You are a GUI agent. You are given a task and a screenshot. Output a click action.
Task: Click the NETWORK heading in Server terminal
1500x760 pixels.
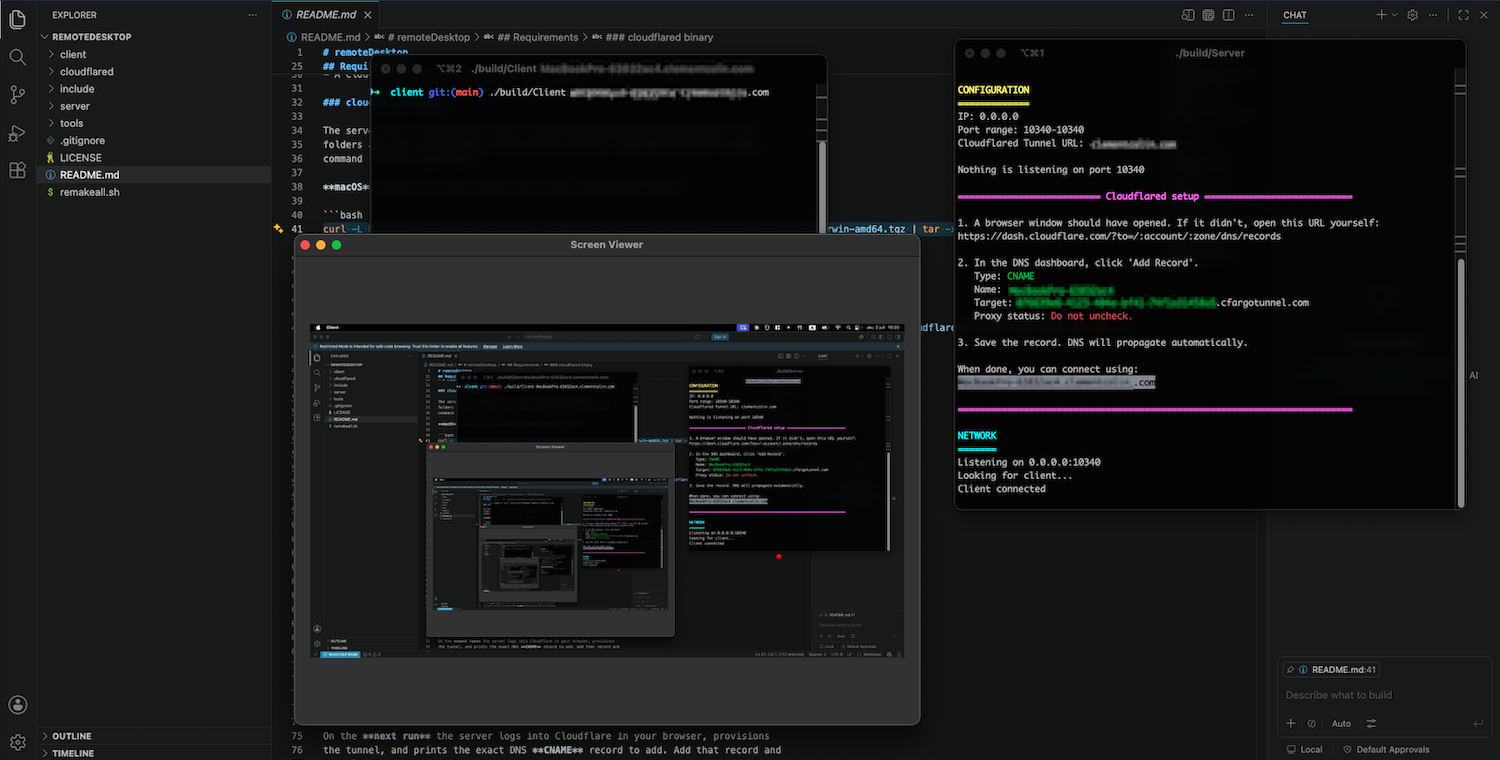pyautogui.click(x=977, y=436)
